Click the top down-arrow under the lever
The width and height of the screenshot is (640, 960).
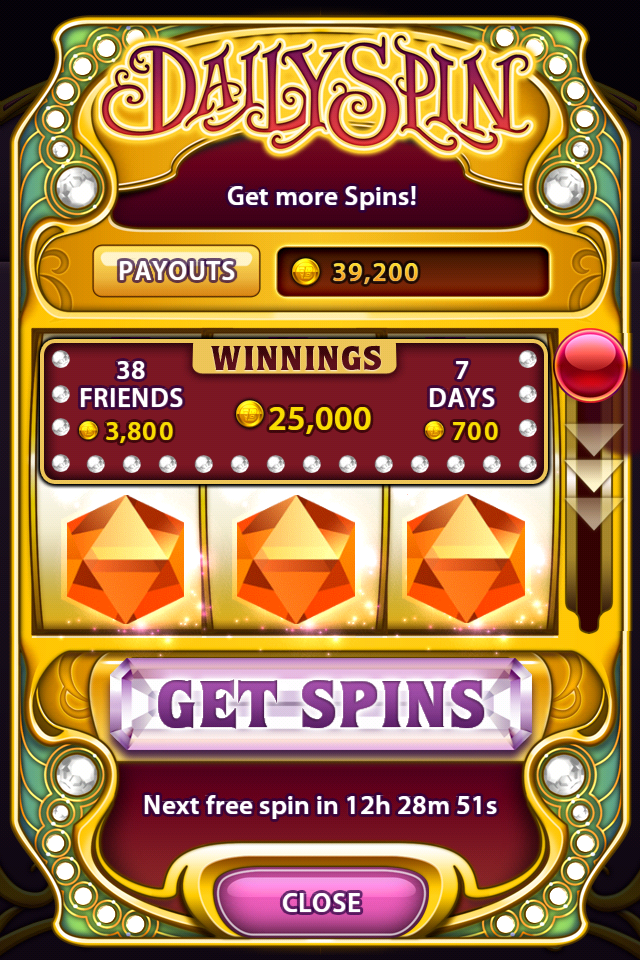click(593, 439)
